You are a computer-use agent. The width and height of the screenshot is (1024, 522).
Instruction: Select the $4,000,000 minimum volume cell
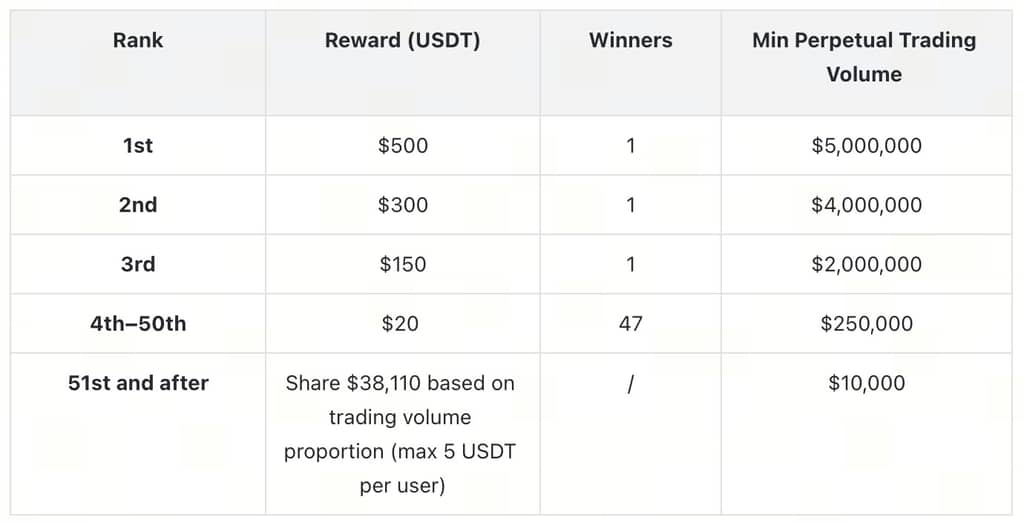pyautogui.click(x=867, y=205)
